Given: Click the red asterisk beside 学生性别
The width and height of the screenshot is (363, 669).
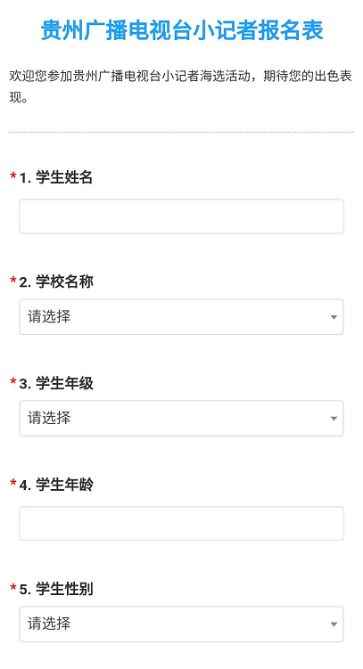Looking at the screenshot, I should pos(13,588).
